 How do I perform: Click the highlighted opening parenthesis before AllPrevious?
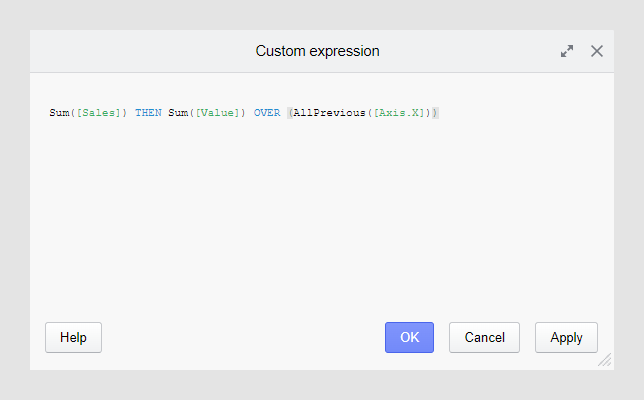coord(289,113)
